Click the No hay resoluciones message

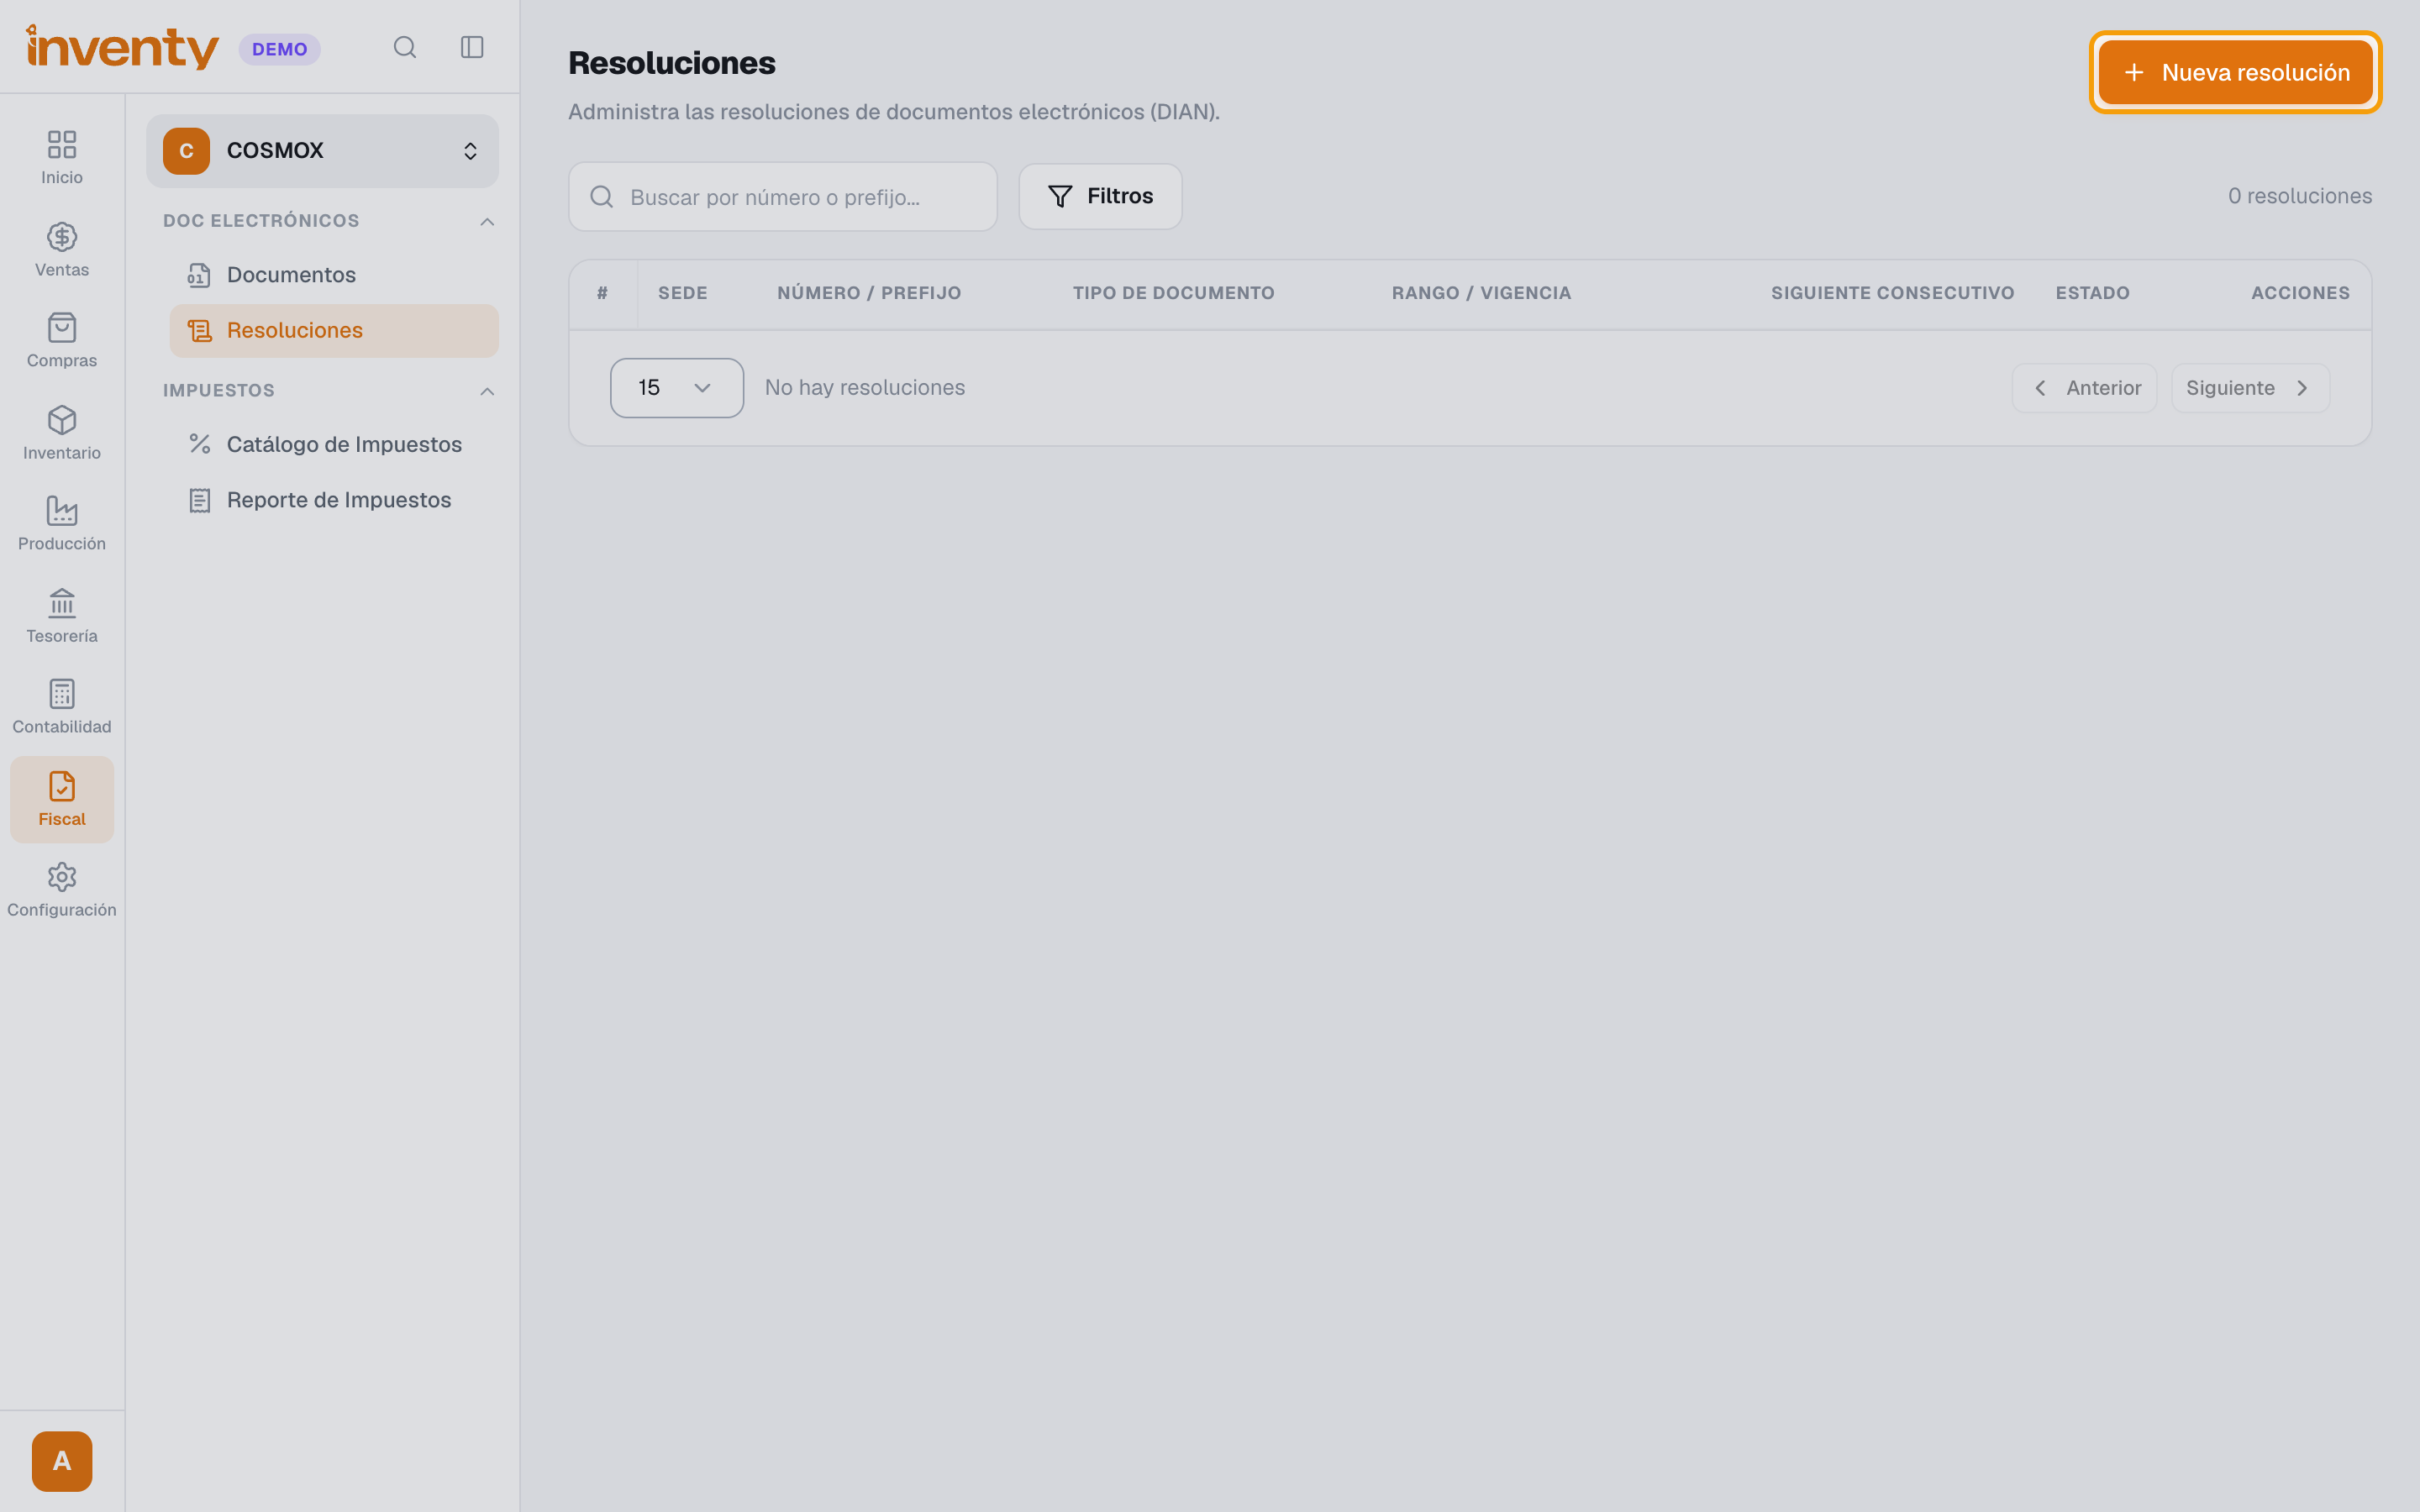click(865, 388)
